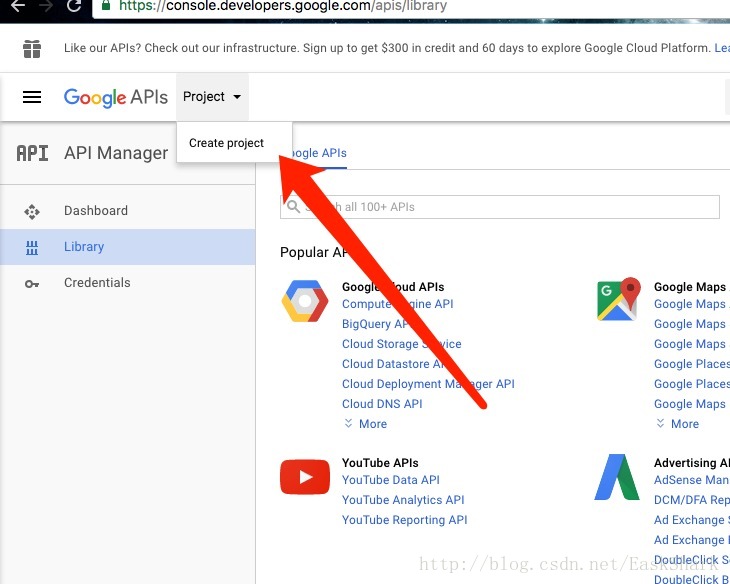Click the Credentials key icon

[x=32, y=283]
